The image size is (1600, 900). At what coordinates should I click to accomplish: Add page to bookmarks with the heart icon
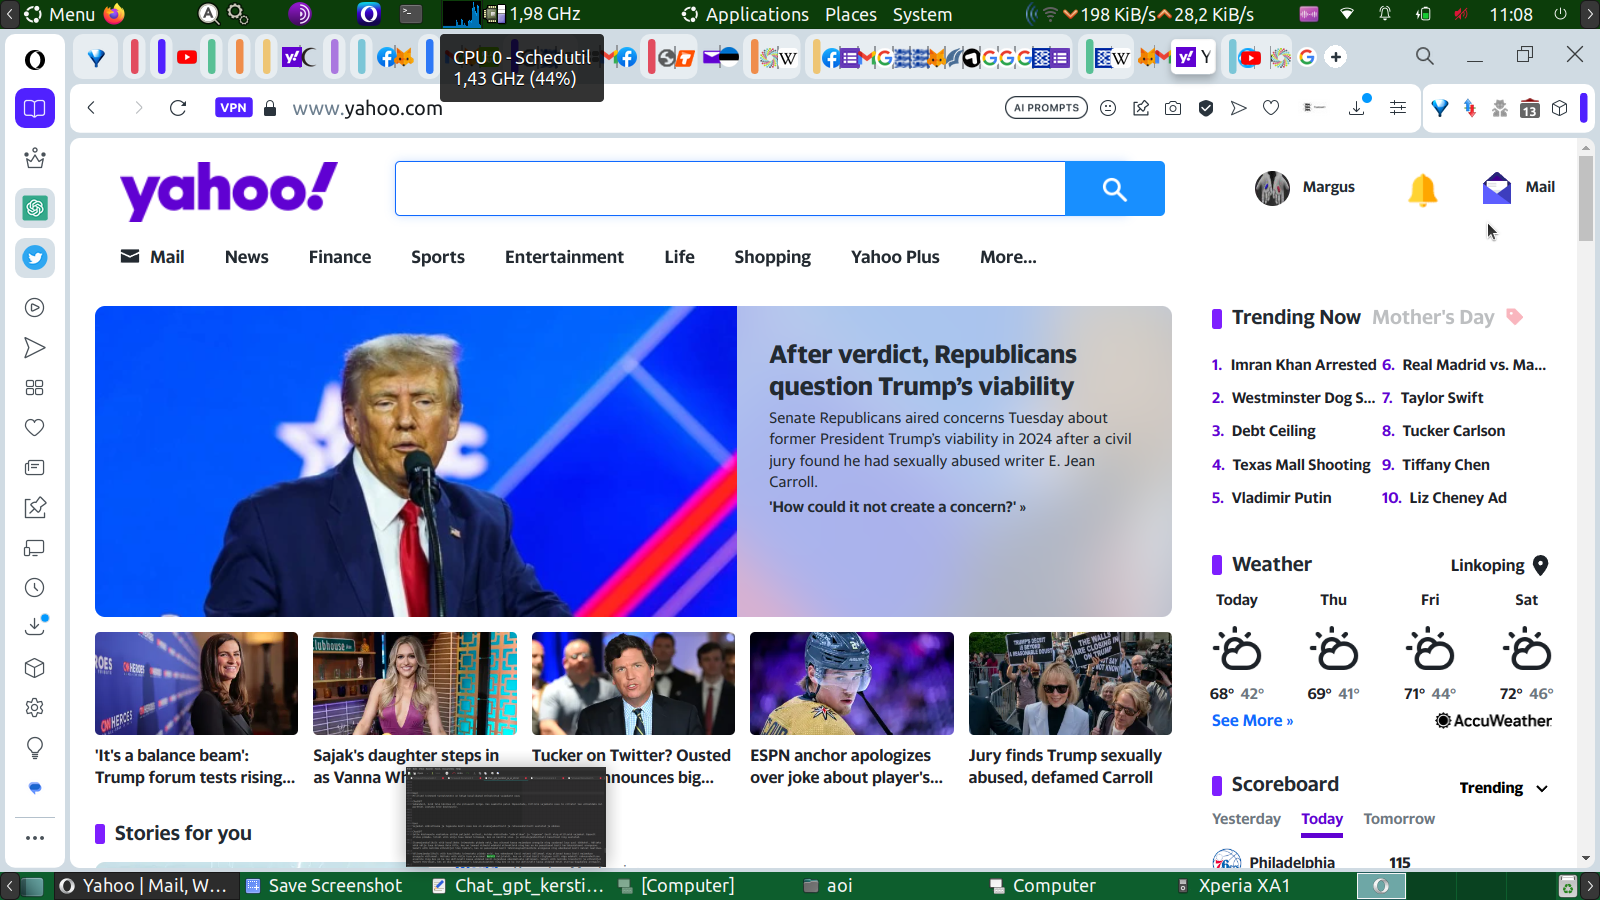click(x=1271, y=108)
